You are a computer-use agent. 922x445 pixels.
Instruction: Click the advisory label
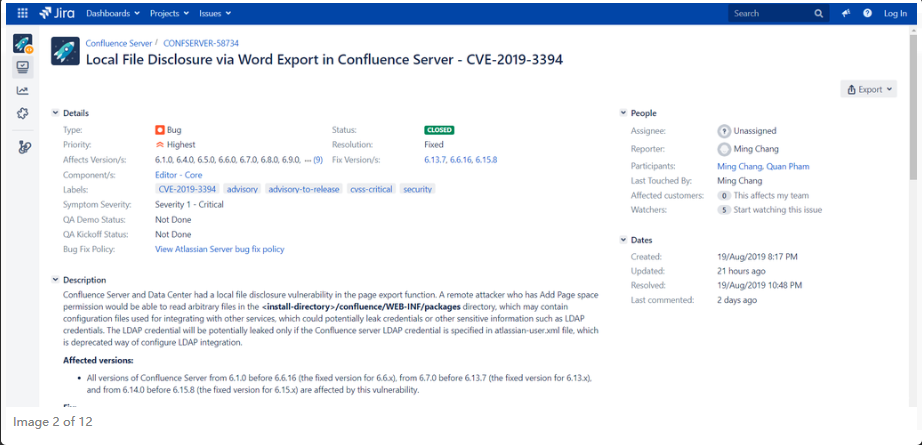242,189
